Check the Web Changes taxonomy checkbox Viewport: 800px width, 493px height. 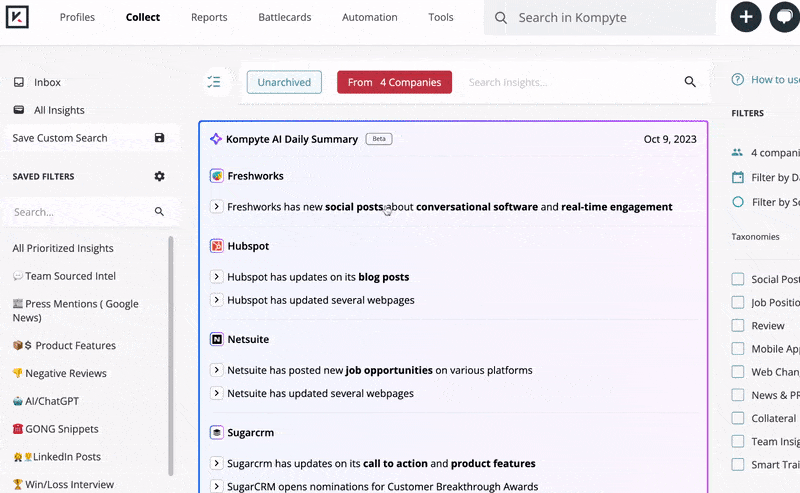click(x=738, y=372)
